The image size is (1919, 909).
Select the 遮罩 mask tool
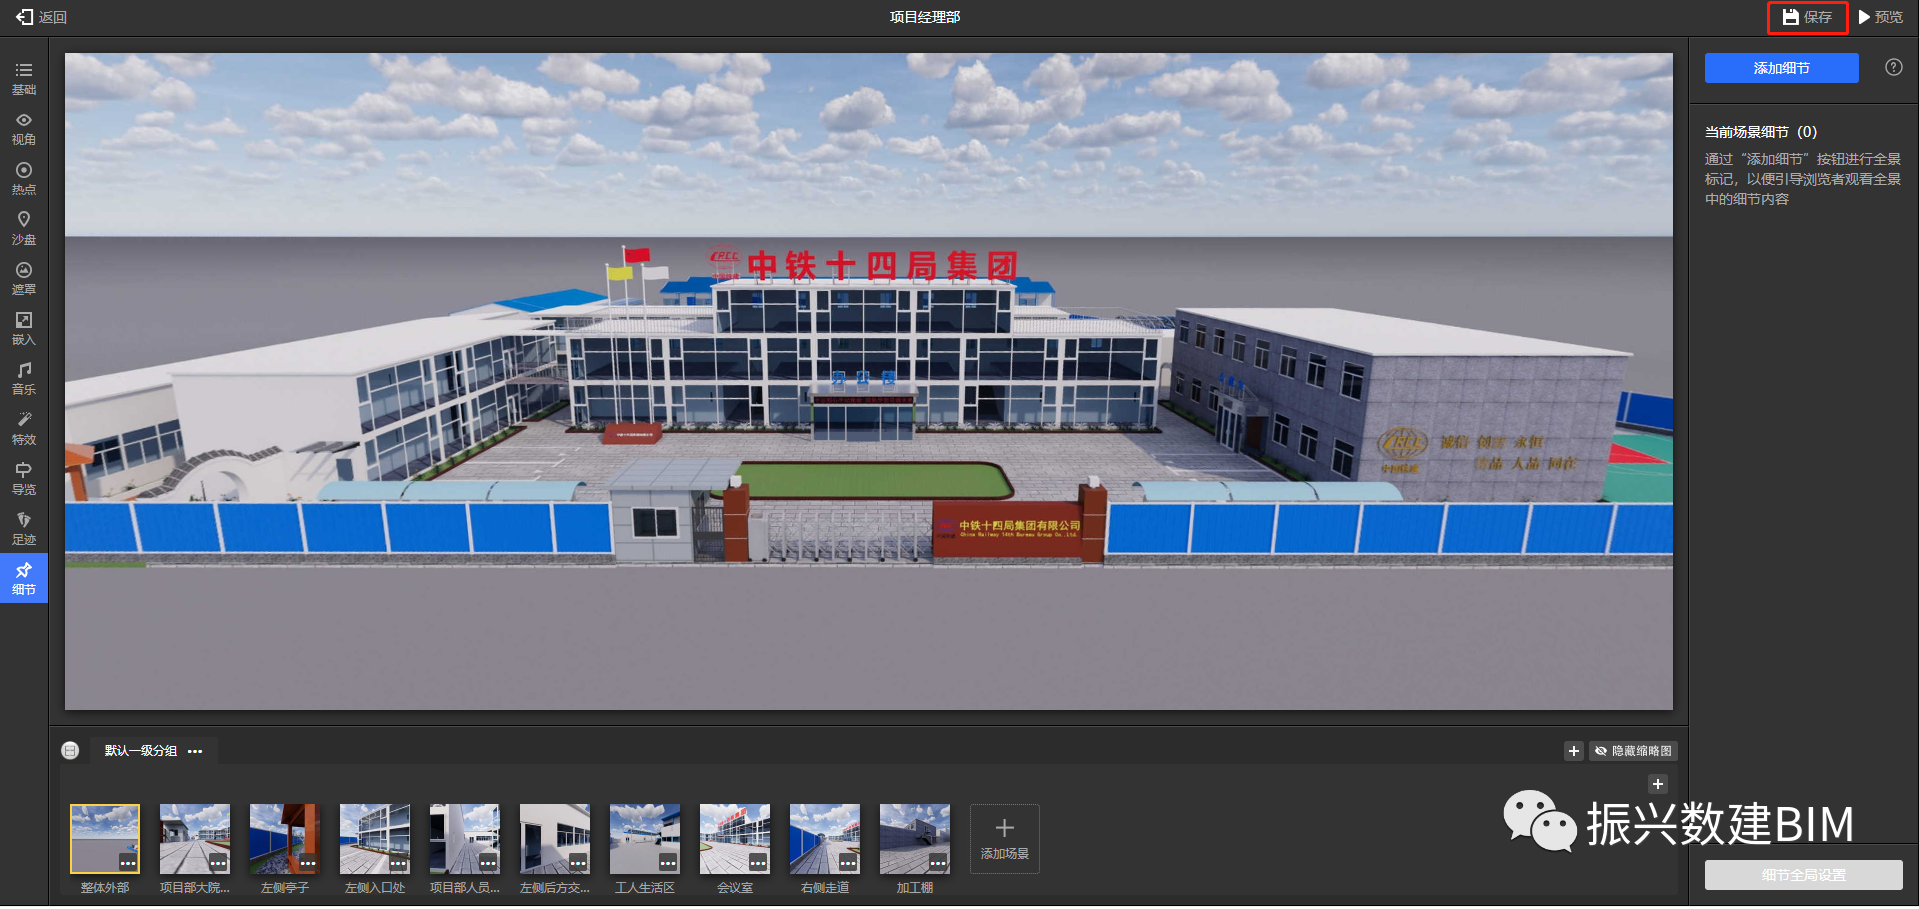(x=24, y=279)
